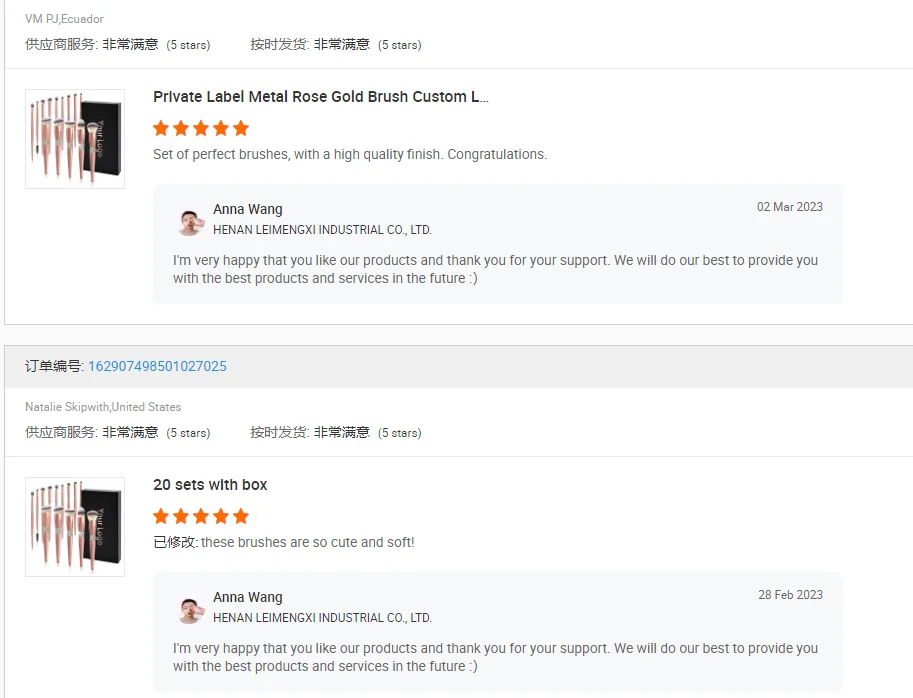This screenshot has height=698, width=913.
Task: Click Anna Wang's avatar on the 02 Mar 2023 reply
Action: click(190, 221)
